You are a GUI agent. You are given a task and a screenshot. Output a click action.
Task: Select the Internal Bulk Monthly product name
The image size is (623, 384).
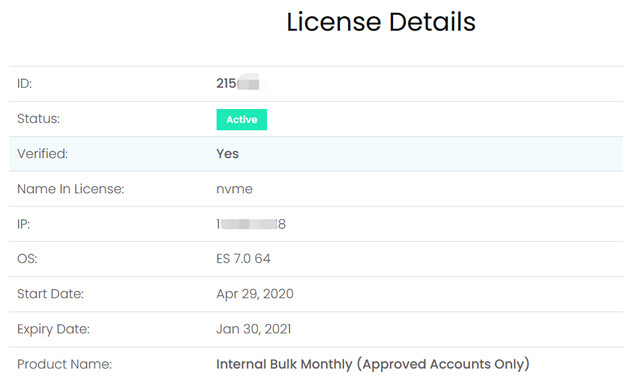373,364
